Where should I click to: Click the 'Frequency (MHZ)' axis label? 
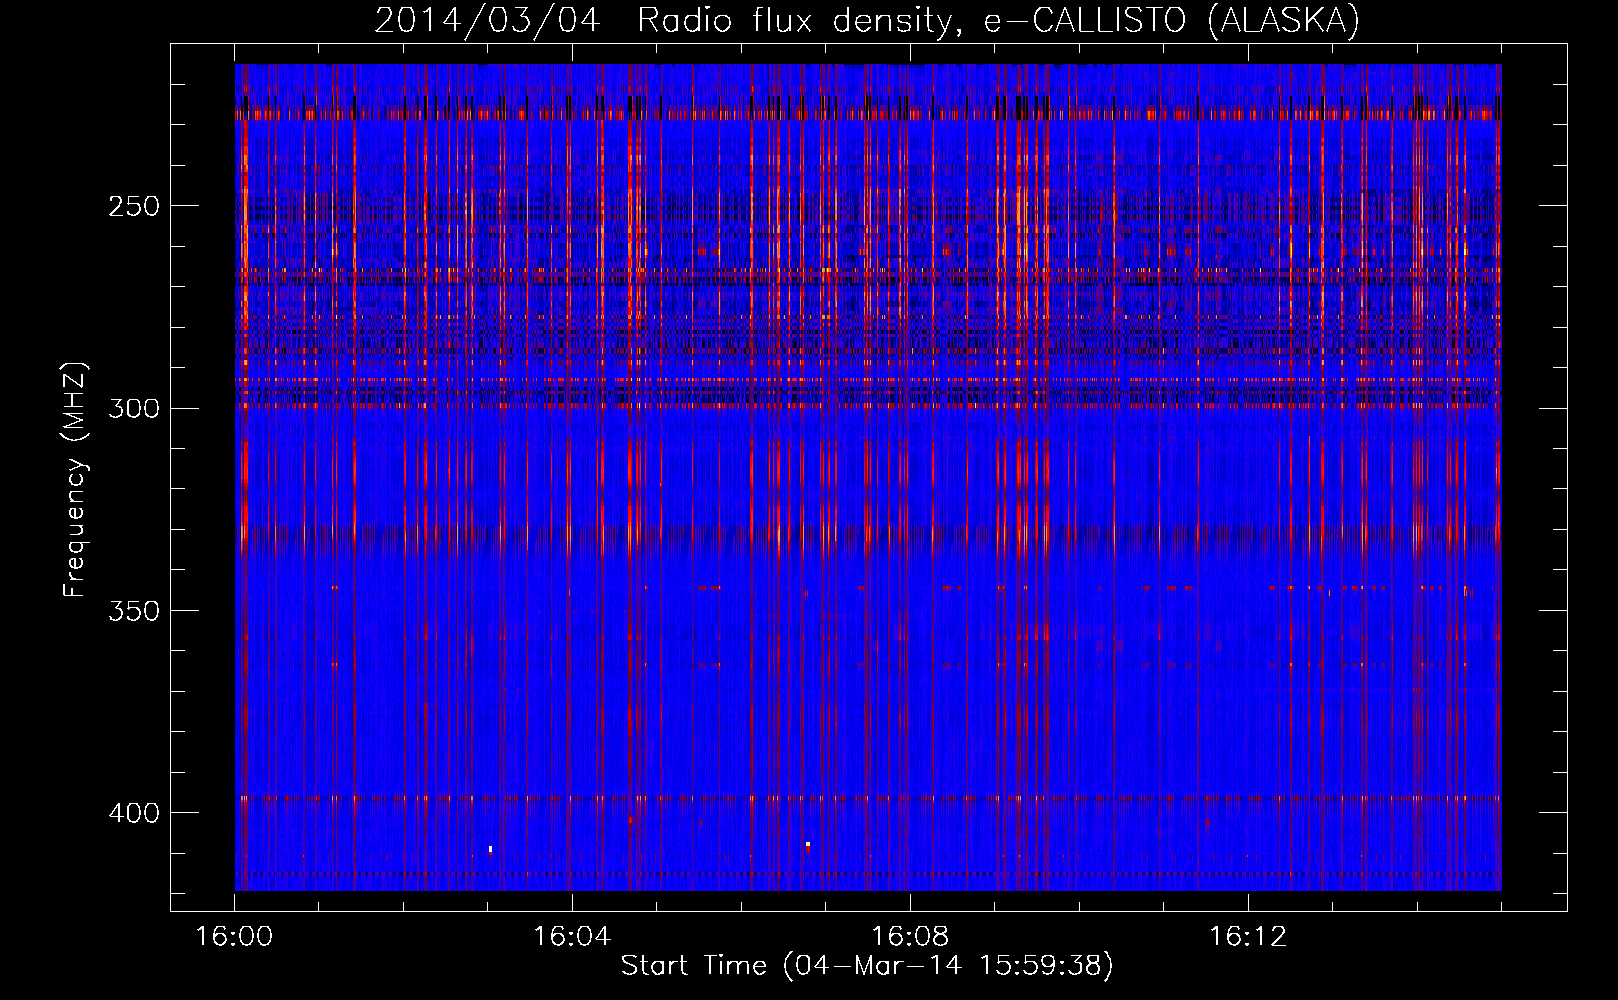75,480
